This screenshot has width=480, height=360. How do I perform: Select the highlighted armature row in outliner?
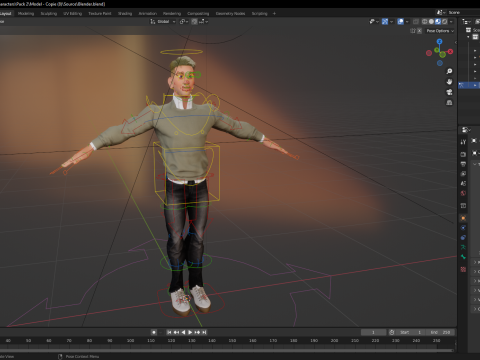coord(469,85)
